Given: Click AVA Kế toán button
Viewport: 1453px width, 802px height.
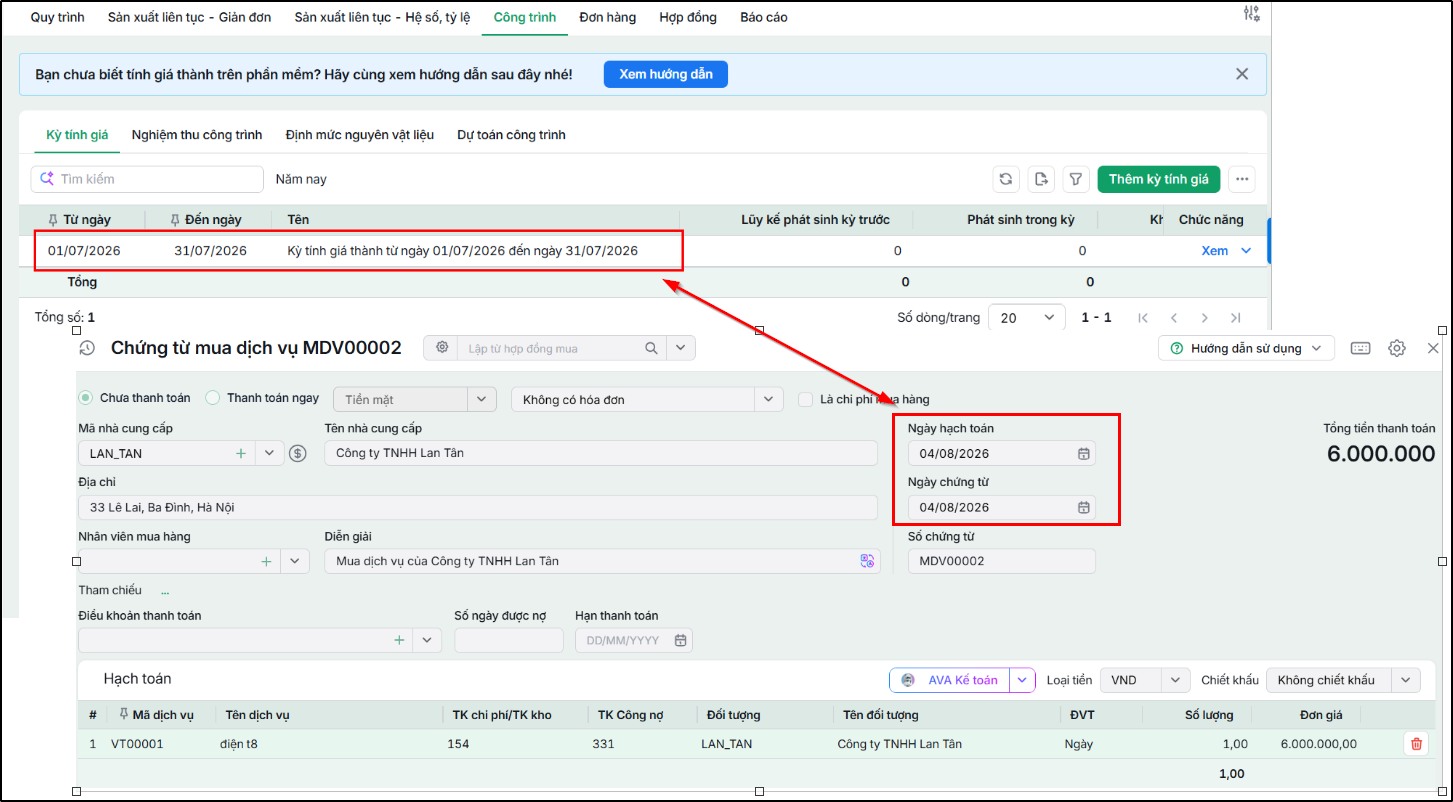Looking at the screenshot, I should point(950,680).
